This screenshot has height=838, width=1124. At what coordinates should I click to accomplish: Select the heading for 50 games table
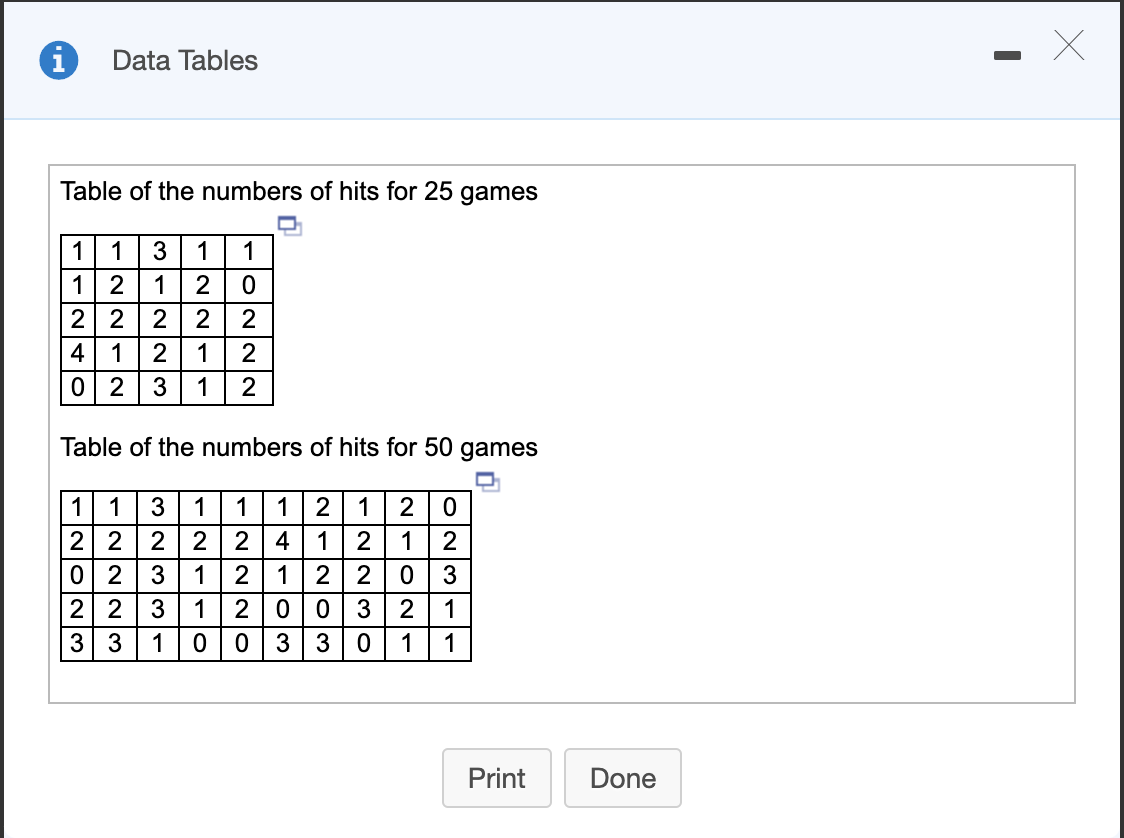tap(298, 447)
